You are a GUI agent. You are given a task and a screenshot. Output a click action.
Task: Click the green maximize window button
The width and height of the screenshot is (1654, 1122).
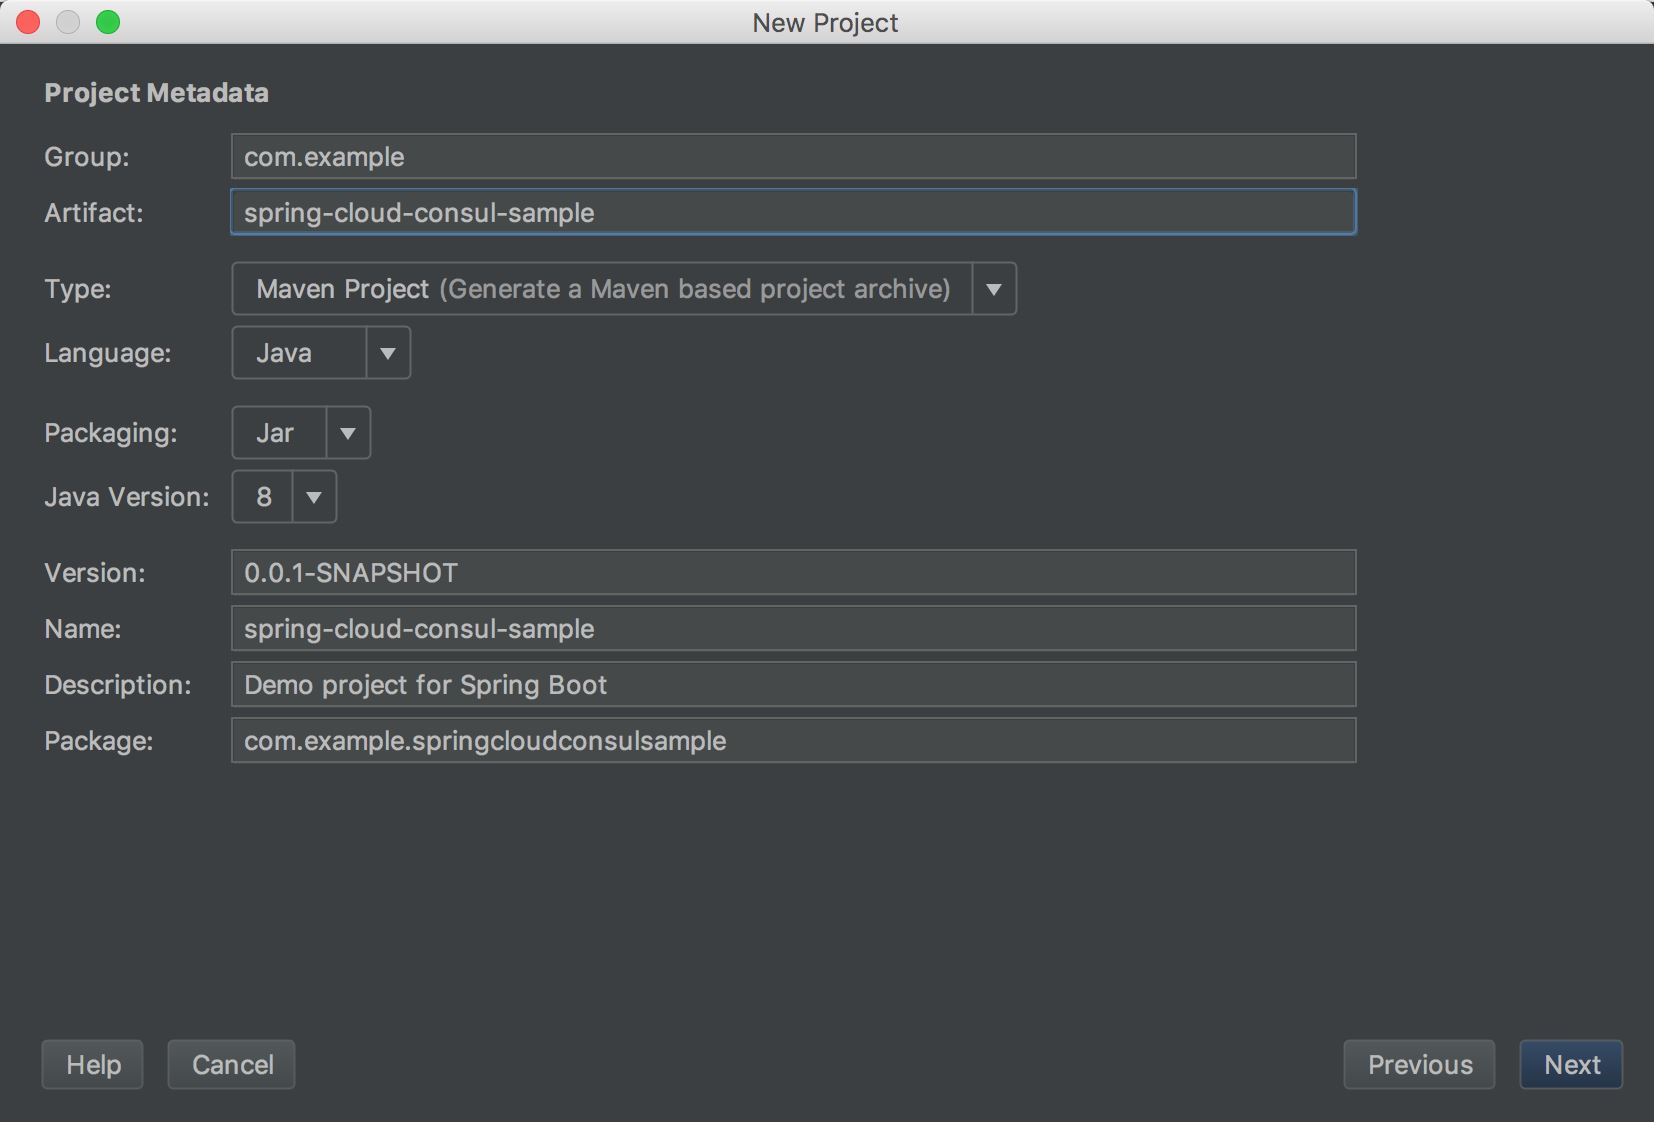click(x=108, y=22)
